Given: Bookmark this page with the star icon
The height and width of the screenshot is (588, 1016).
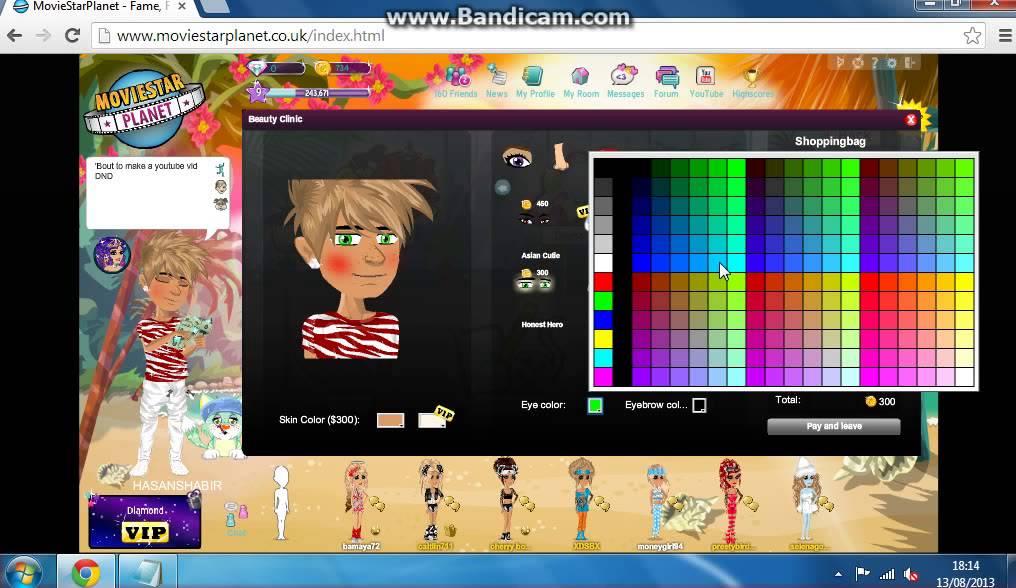Looking at the screenshot, I should point(972,36).
